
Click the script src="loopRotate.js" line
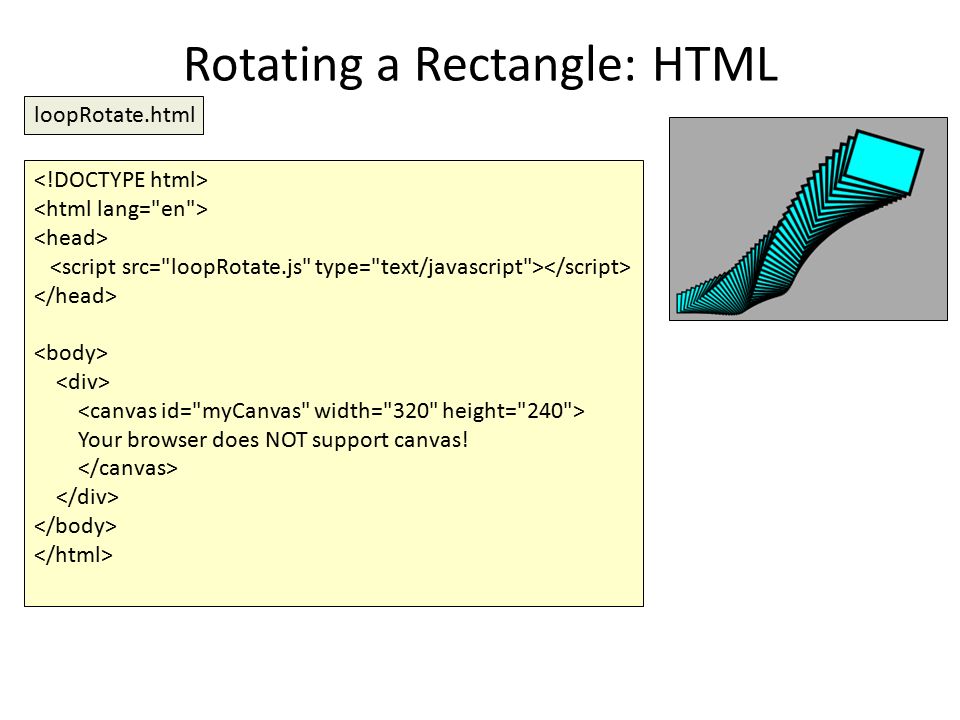[340, 267]
